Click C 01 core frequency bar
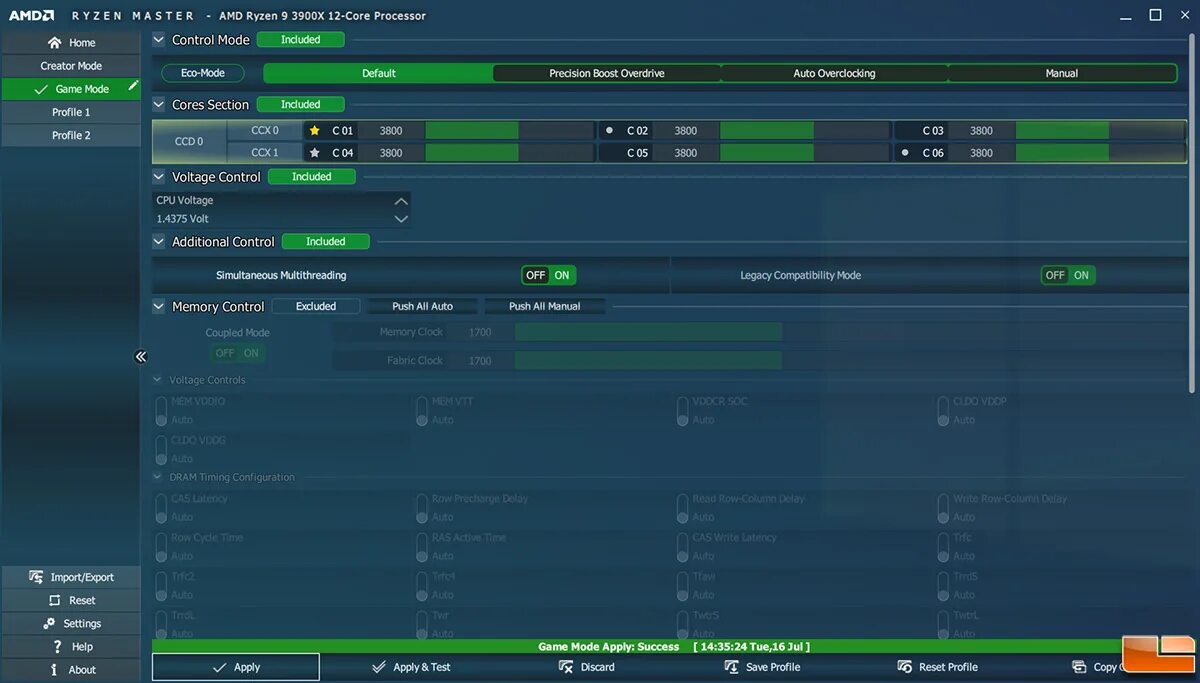1200x683 pixels. 509,130
